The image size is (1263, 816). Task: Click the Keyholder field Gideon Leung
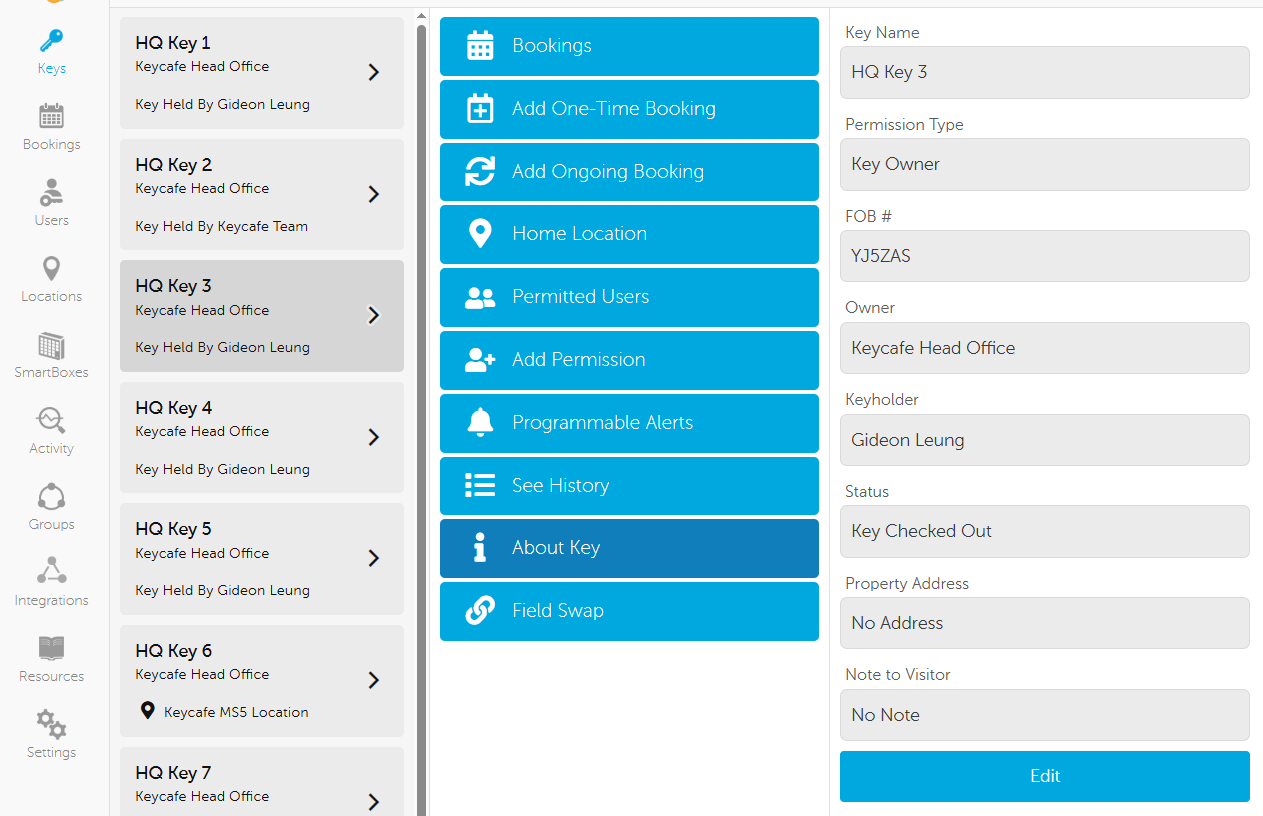click(1045, 440)
